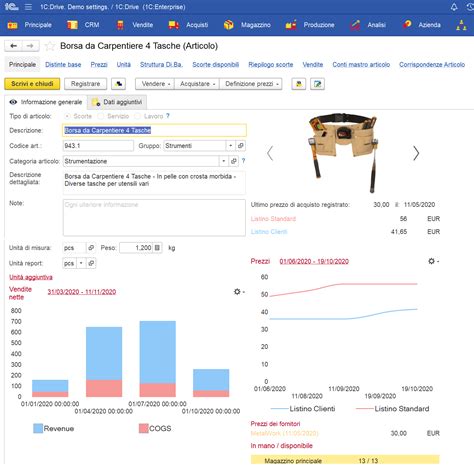Open the Produzione section
This screenshot has width=474, height=467.
click(310, 25)
